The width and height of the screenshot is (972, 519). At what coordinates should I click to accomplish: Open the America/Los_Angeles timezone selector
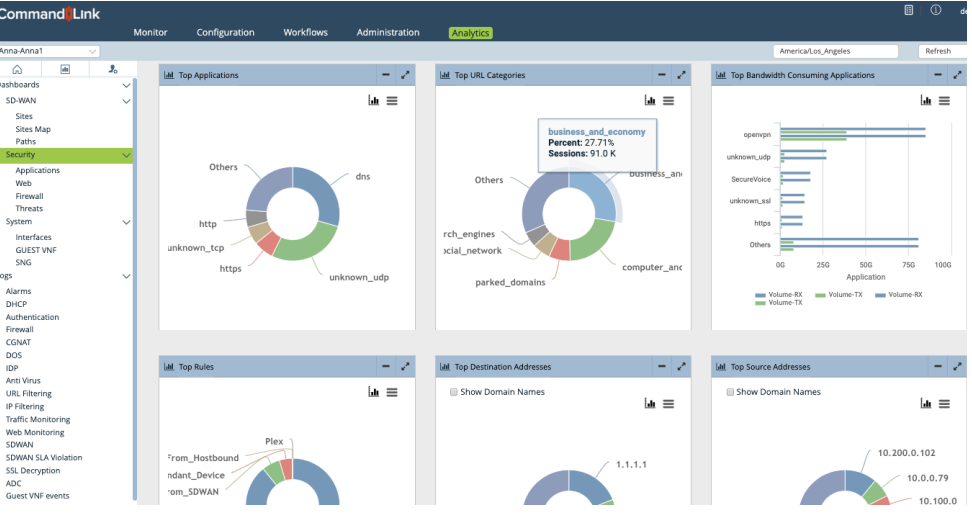(835, 51)
